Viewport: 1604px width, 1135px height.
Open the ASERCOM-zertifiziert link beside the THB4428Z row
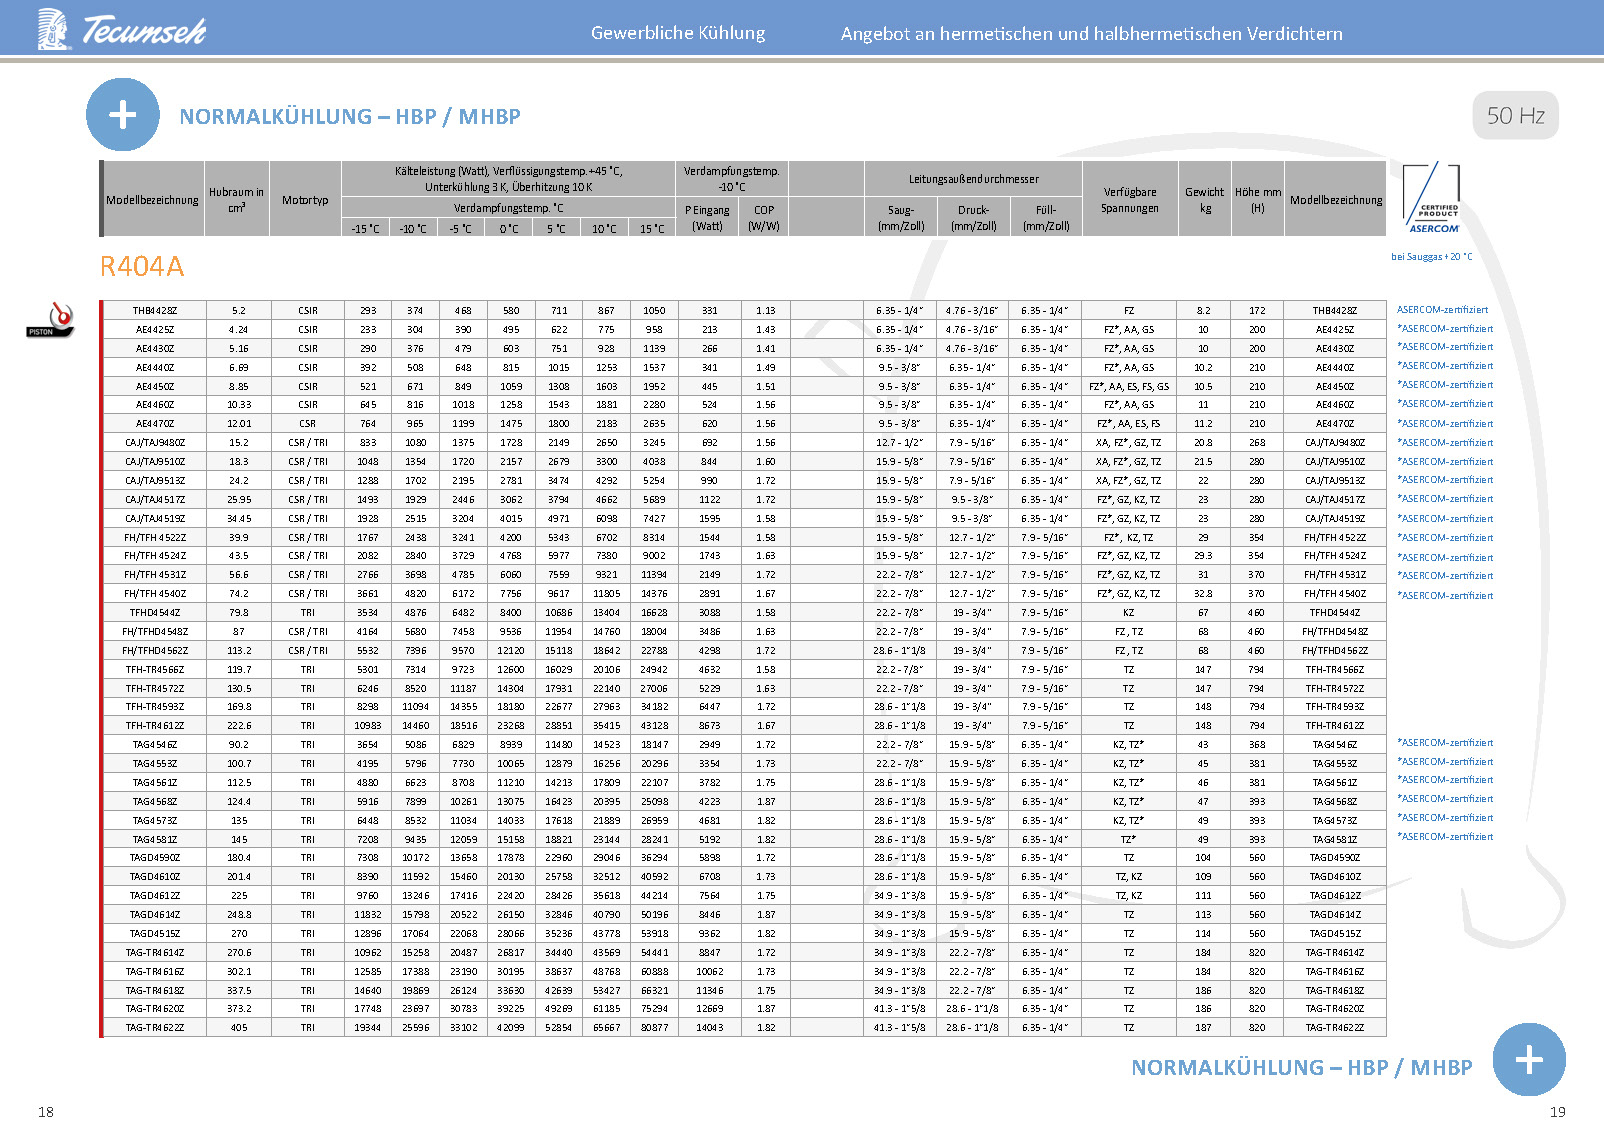(1442, 310)
